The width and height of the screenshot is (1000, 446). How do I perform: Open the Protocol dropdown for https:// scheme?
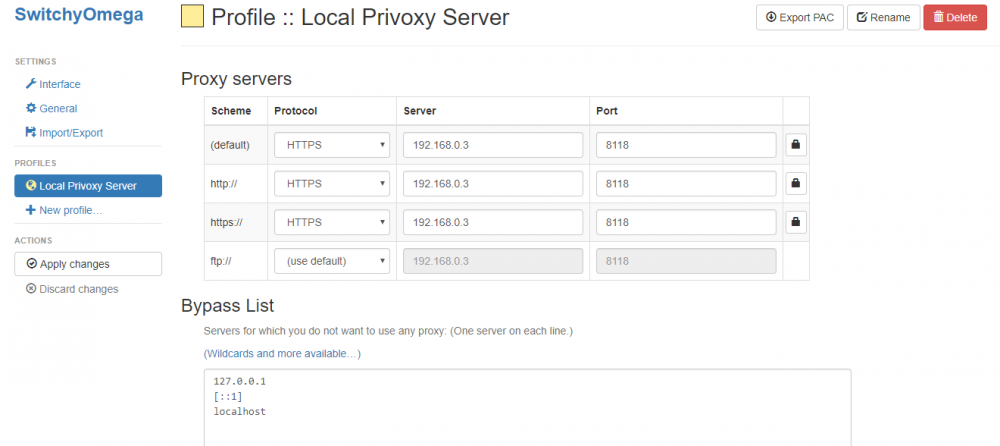332,222
